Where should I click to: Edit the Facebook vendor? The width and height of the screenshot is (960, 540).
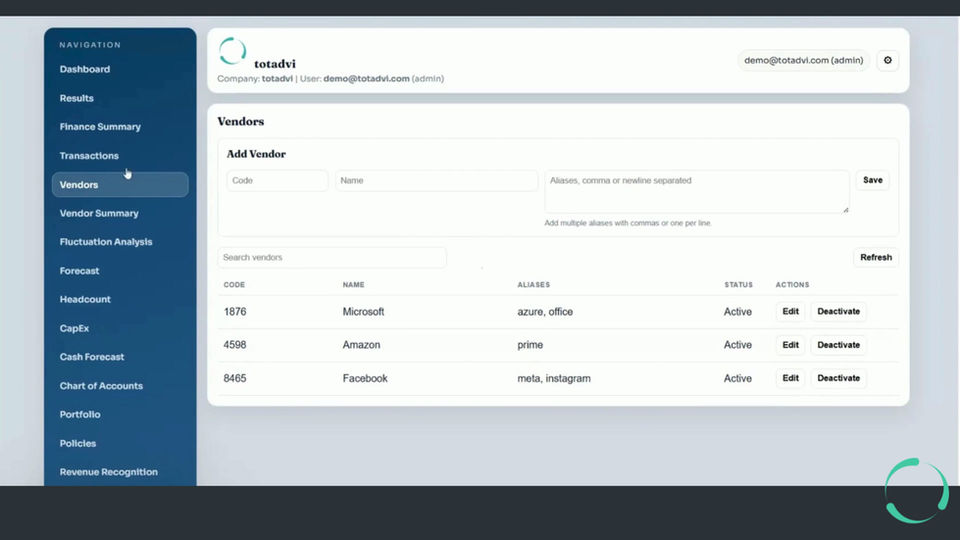pyautogui.click(x=790, y=378)
